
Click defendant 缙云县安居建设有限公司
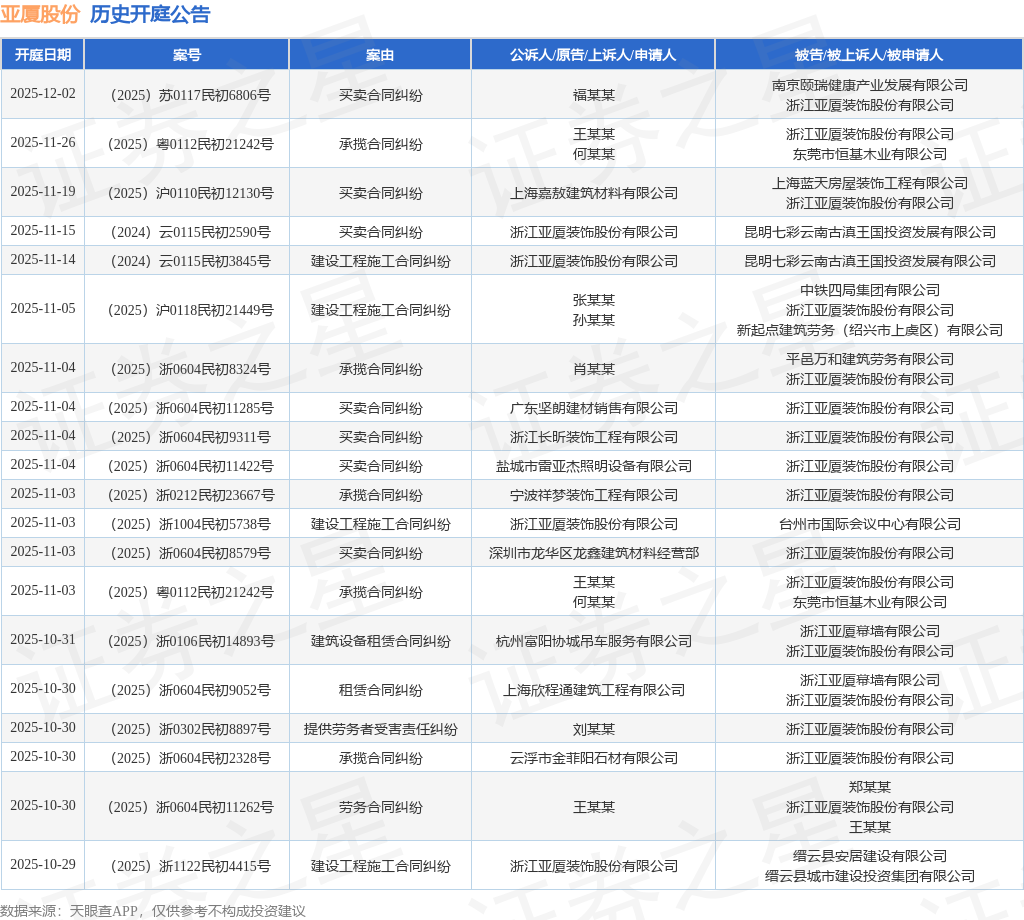[870, 856]
